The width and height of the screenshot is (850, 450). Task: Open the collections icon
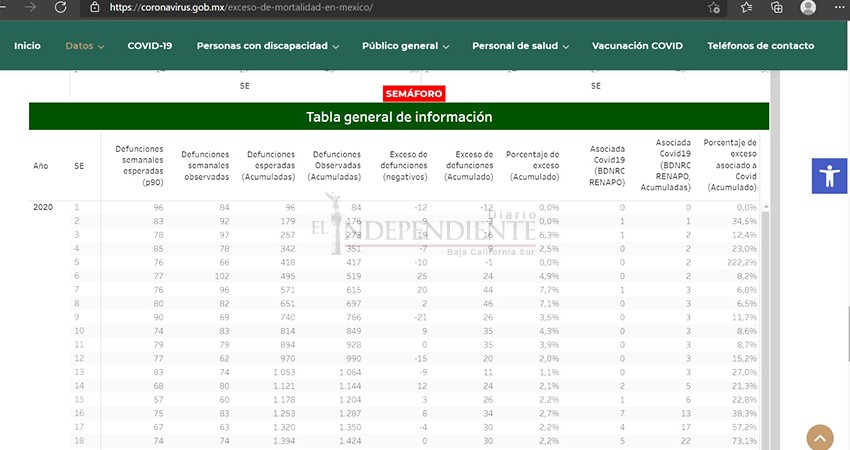point(777,7)
